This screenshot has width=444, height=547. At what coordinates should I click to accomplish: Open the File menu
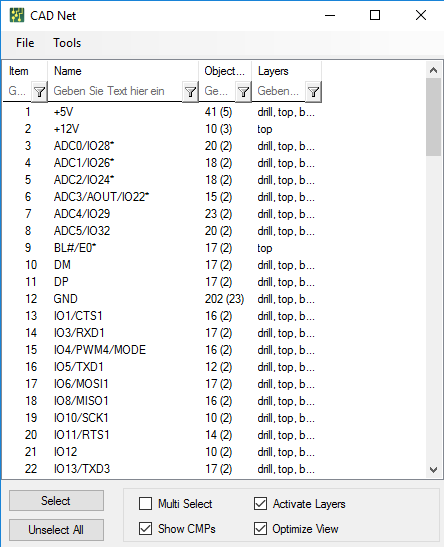coord(25,43)
